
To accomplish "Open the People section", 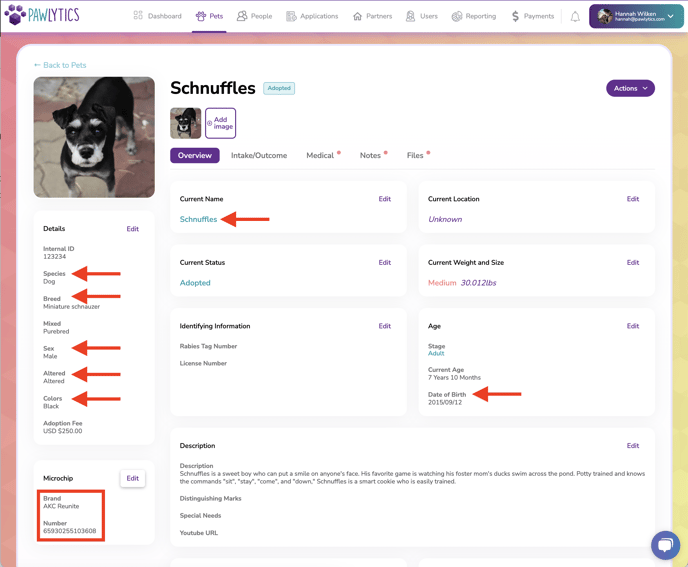I will (x=254, y=16).
